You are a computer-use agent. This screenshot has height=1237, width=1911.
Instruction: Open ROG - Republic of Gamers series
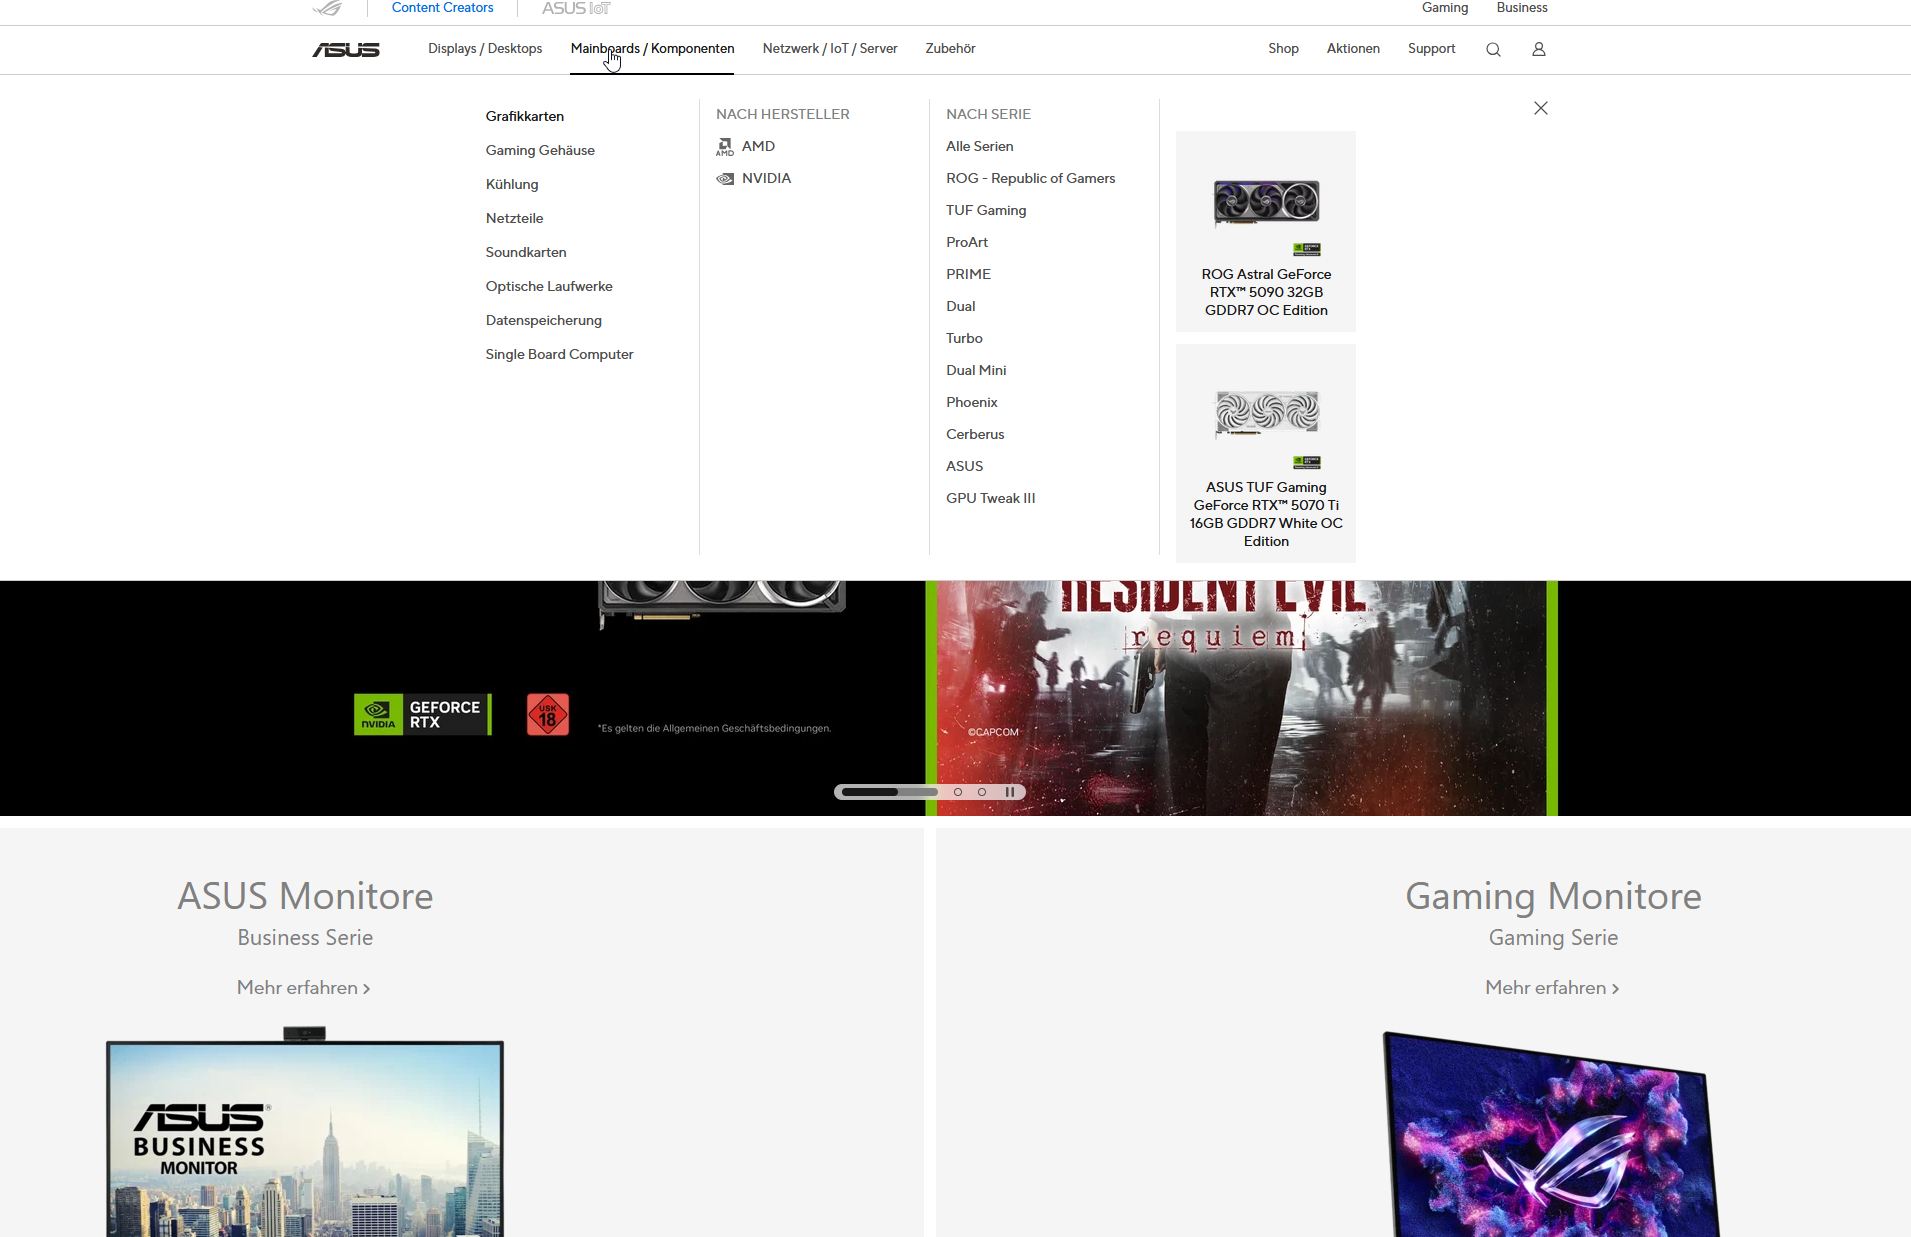point(1031,178)
